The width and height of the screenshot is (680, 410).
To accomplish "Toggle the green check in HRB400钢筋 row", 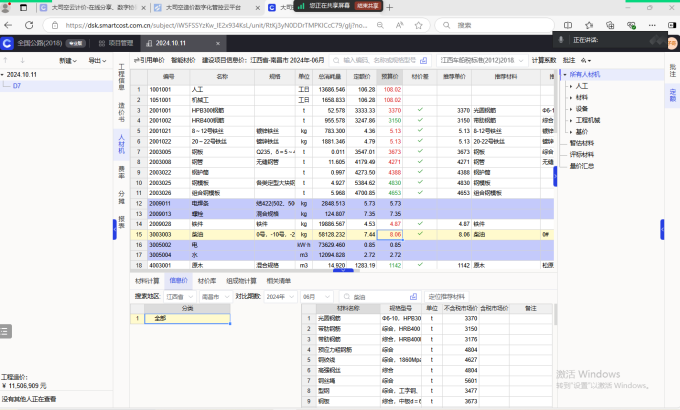I will (420, 119).
